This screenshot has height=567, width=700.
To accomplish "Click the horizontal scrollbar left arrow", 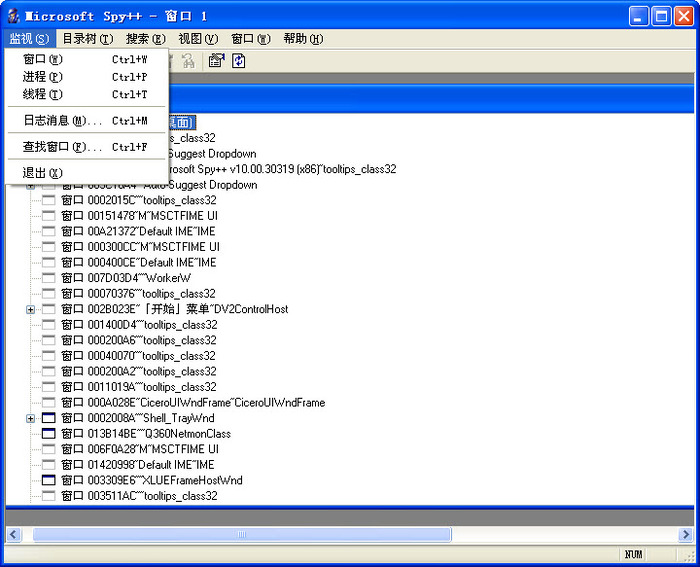I will (x=13, y=534).
